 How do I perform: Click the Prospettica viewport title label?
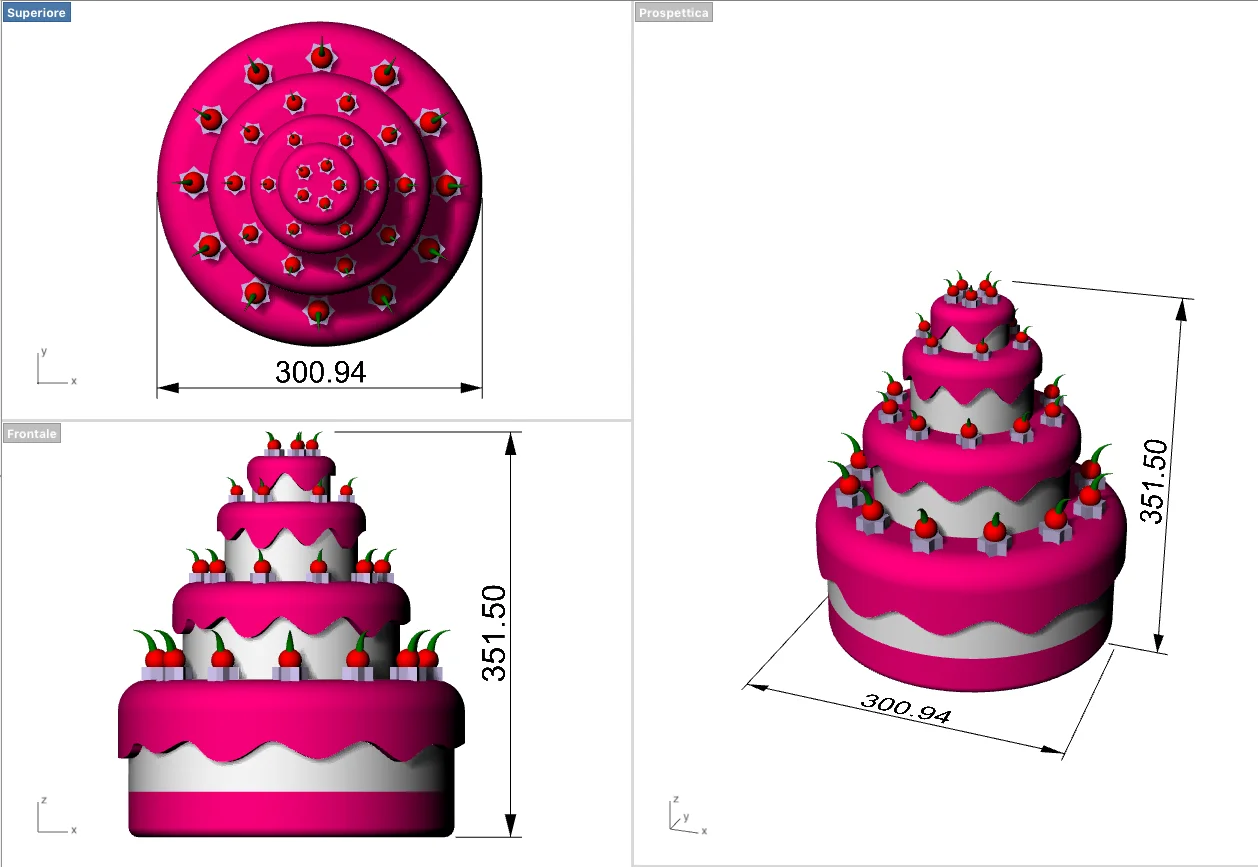pos(674,13)
